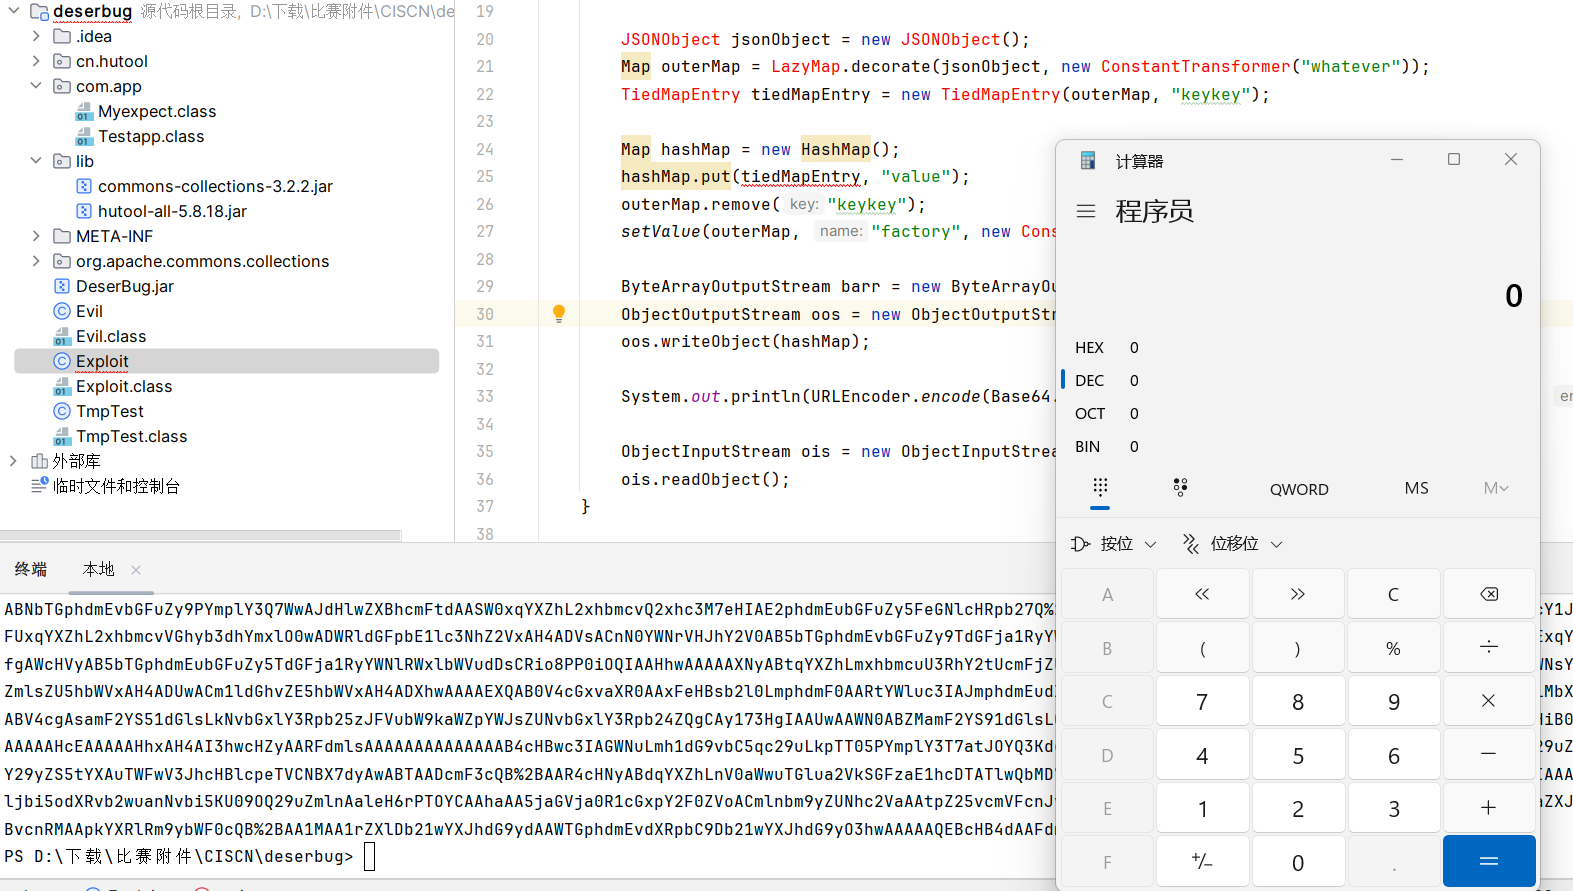Click the multiply operator key
This screenshot has height=891, width=1573.
click(x=1489, y=701)
